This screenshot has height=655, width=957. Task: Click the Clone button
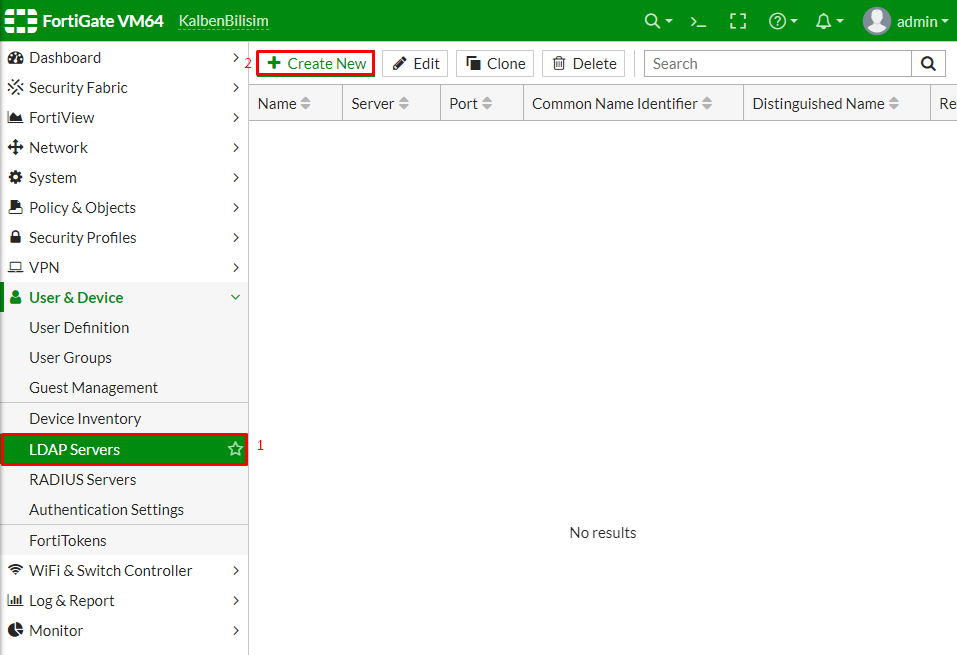pos(495,63)
